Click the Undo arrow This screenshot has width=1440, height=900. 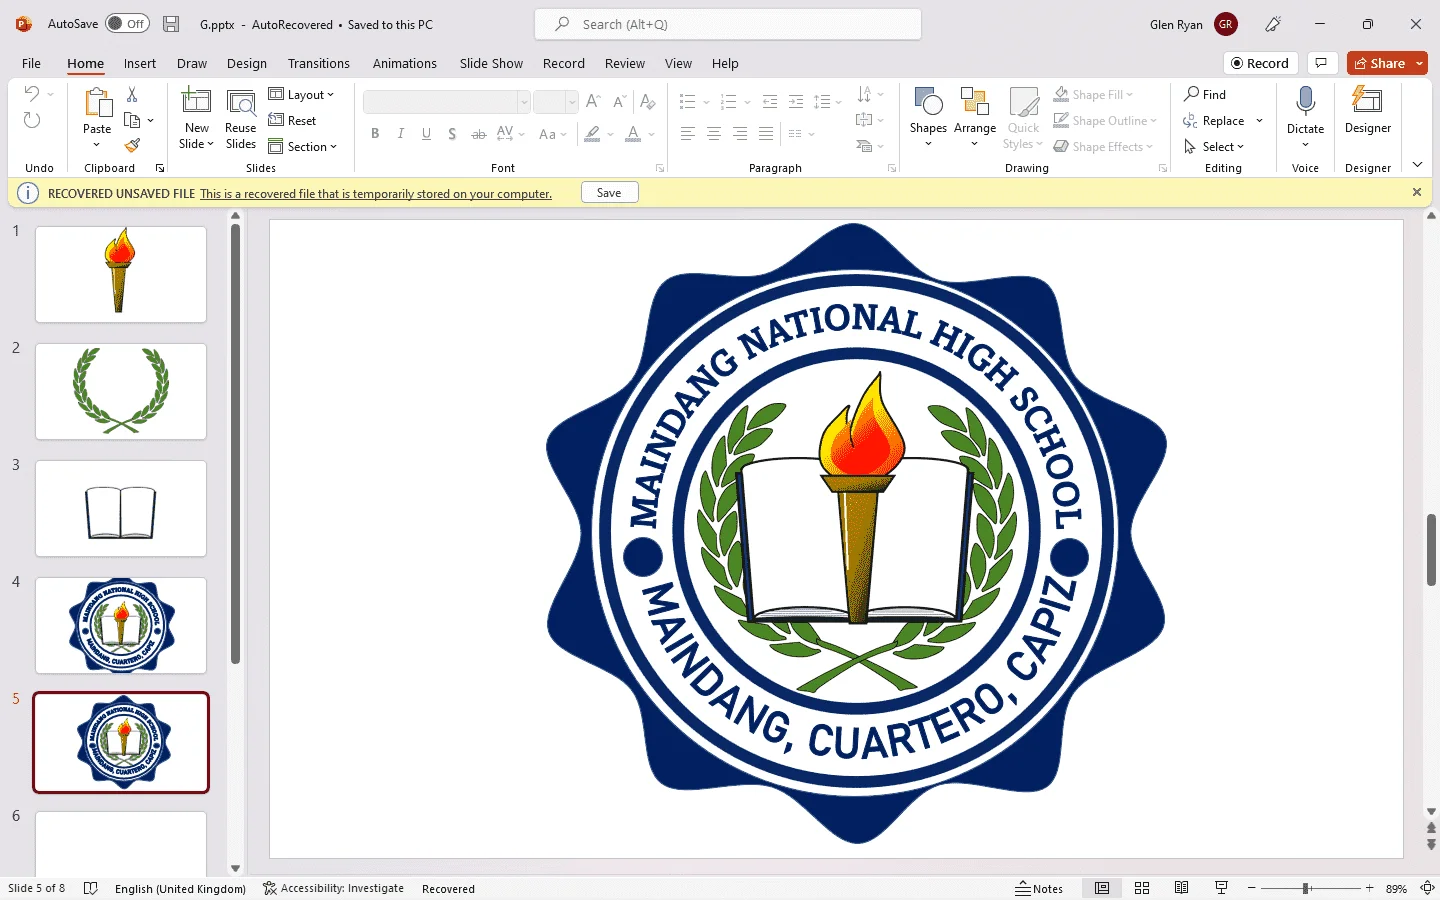click(31, 94)
